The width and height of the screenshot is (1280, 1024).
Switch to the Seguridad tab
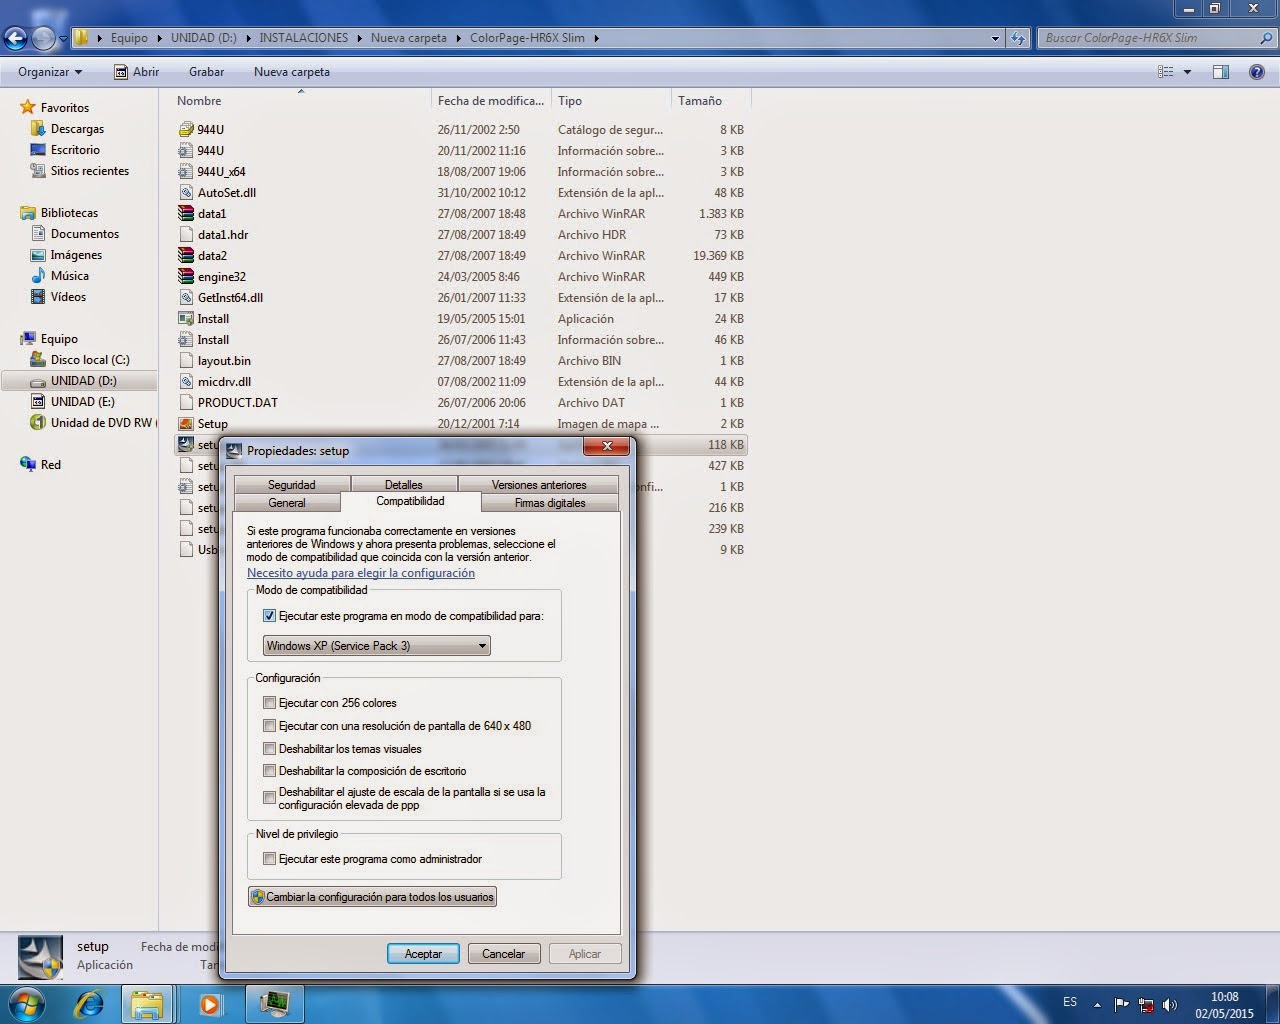click(x=292, y=485)
